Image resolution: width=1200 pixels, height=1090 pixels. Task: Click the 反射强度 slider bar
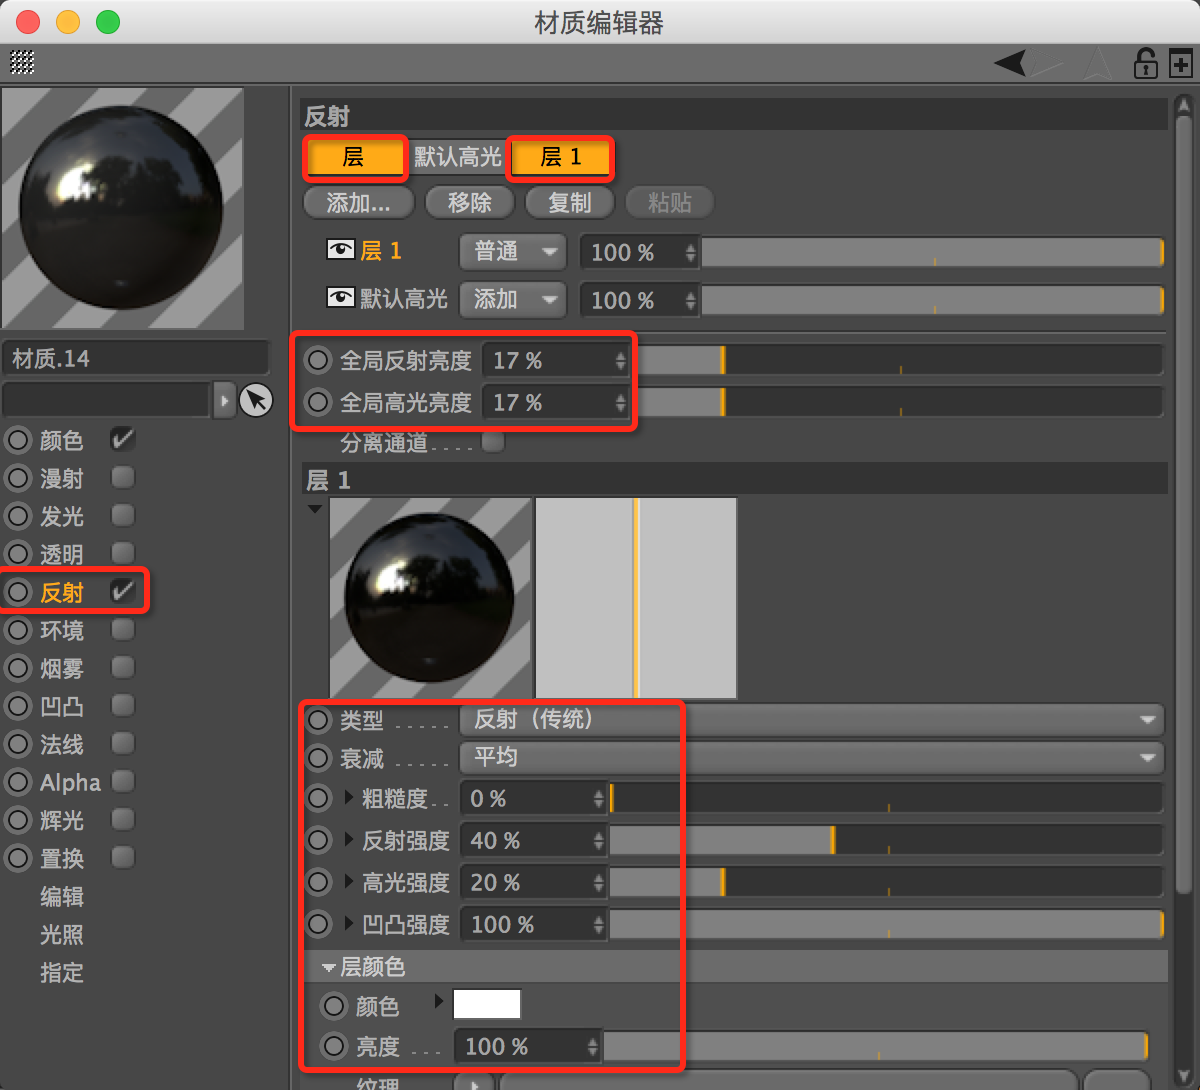click(886, 840)
